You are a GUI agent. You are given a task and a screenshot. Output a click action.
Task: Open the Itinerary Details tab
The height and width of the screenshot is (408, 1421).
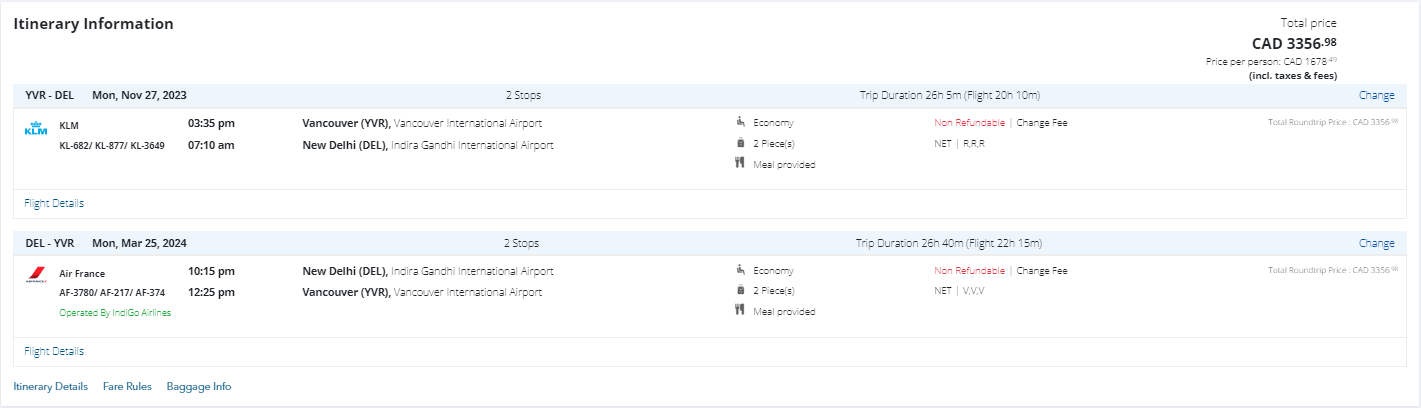[50, 386]
